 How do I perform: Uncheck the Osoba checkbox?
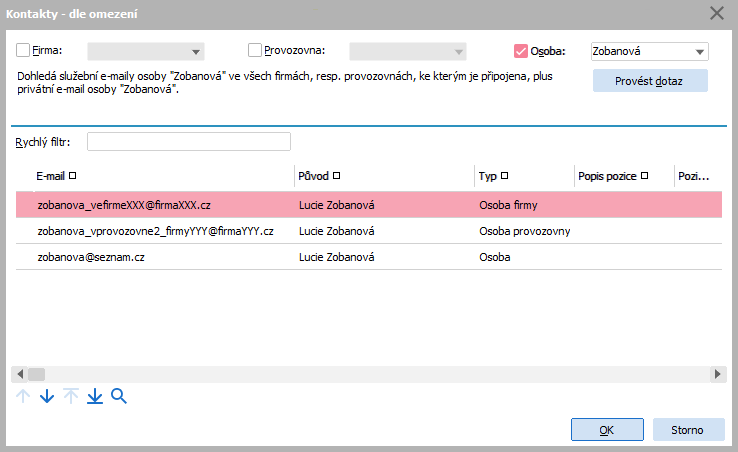point(520,50)
